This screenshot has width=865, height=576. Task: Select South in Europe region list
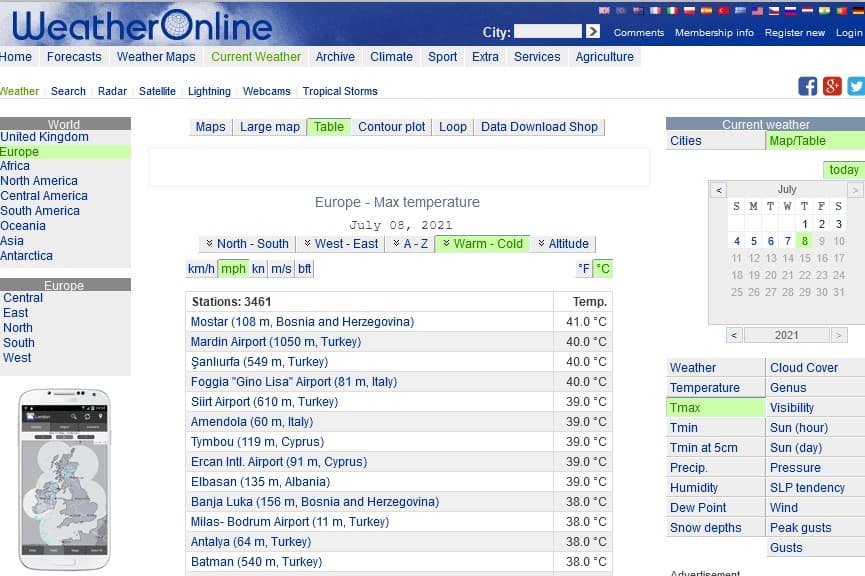coord(19,343)
